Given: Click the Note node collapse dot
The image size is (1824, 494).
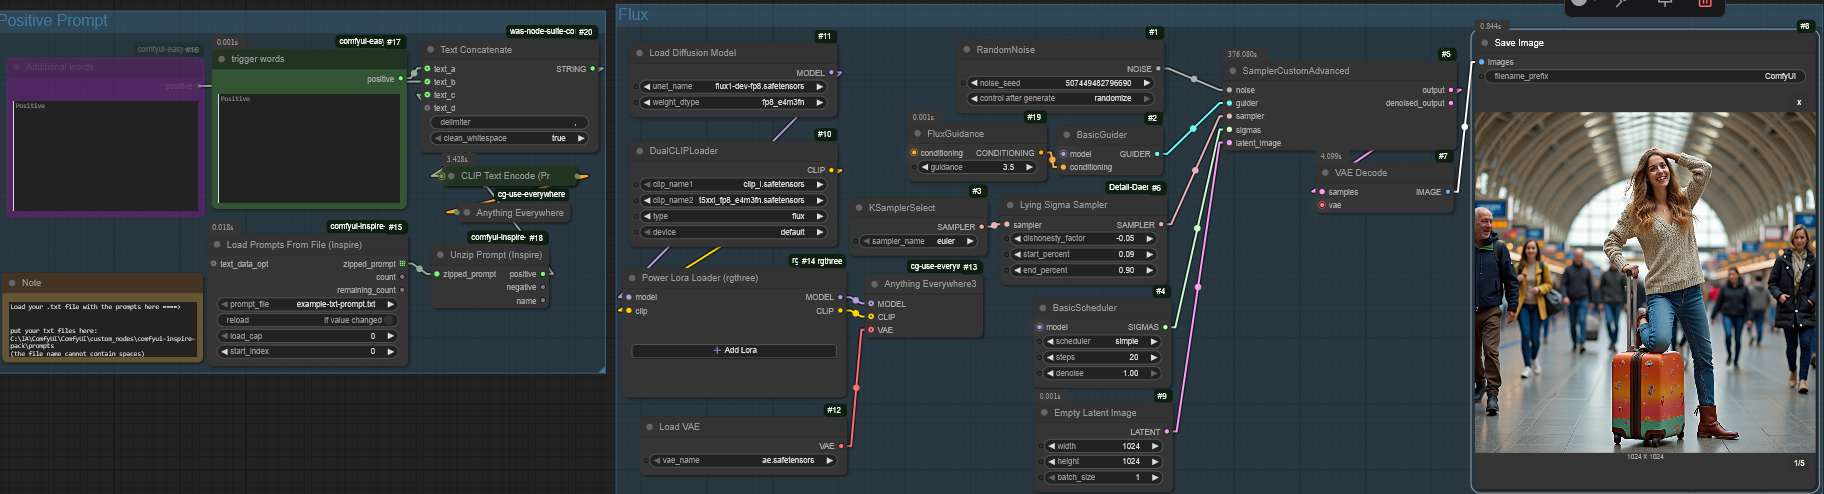Looking at the screenshot, I should (x=12, y=283).
